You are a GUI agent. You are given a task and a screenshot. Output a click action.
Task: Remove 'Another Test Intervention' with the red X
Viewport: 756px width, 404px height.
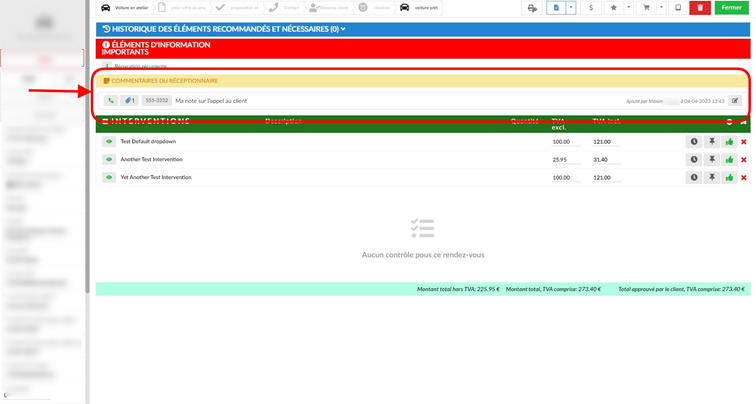coord(744,160)
